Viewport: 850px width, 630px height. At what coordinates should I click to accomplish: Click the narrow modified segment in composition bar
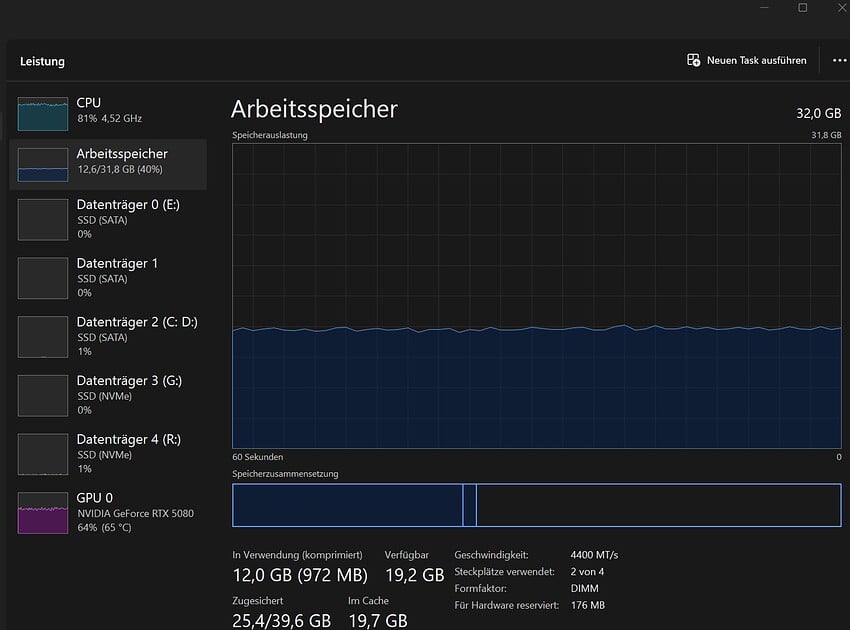click(469, 505)
